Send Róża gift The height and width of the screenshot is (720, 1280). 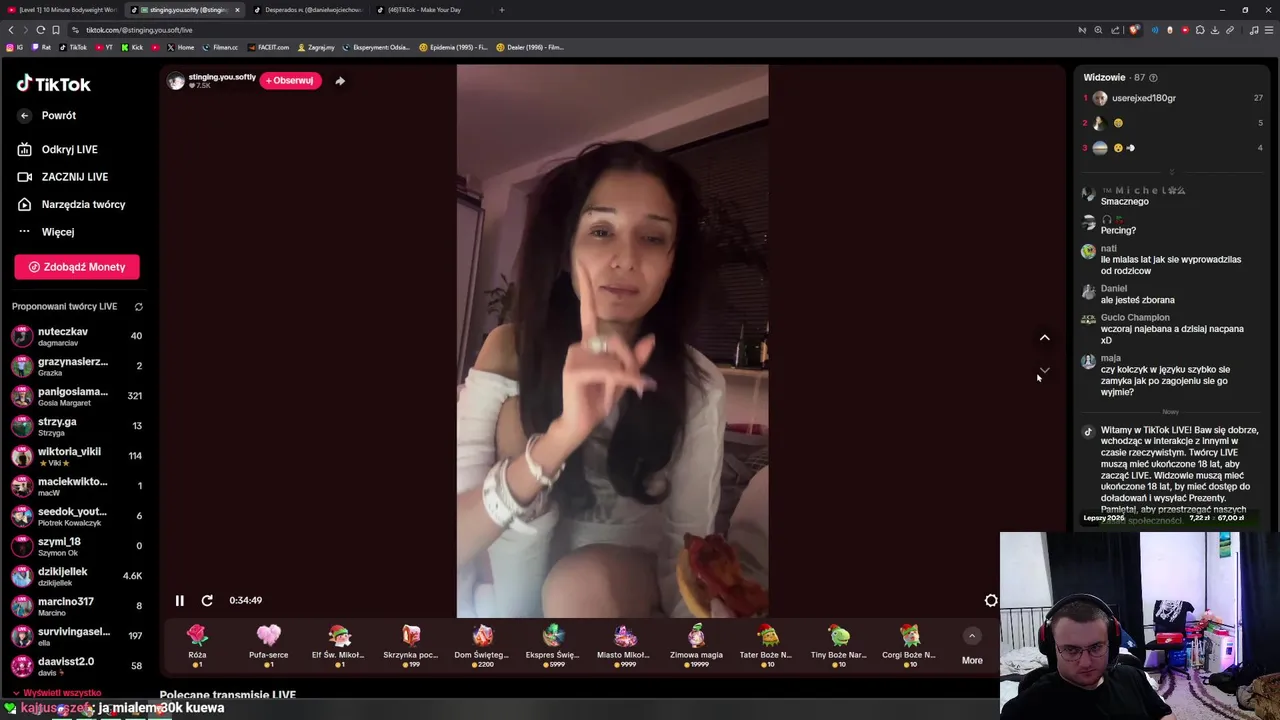[x=197, y=646]
